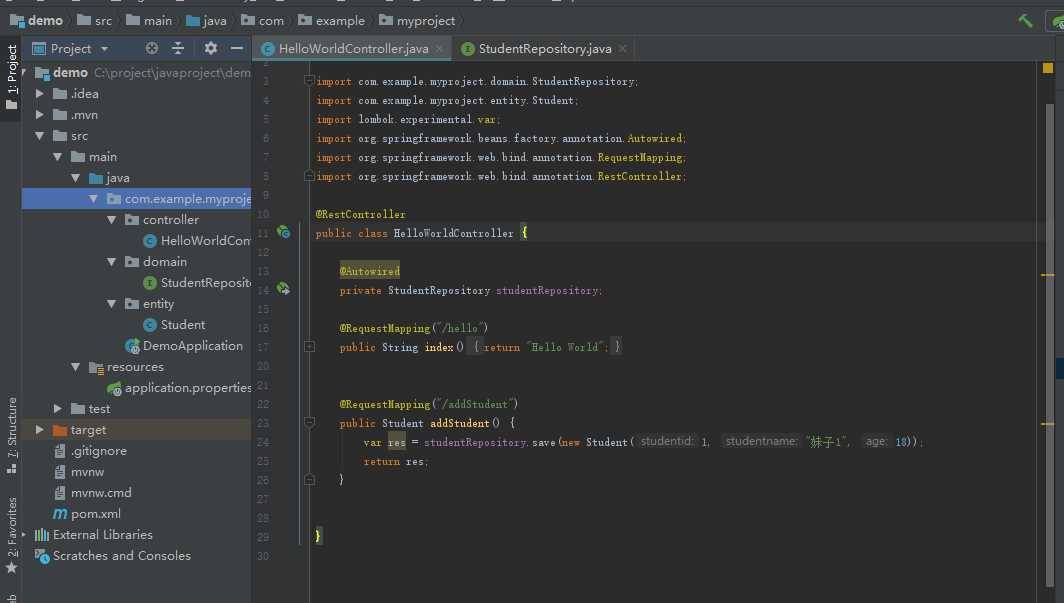Click the myproject breadcrumb in navigation bar
The width and height of the screenshot is (1064, 603).
417,21
